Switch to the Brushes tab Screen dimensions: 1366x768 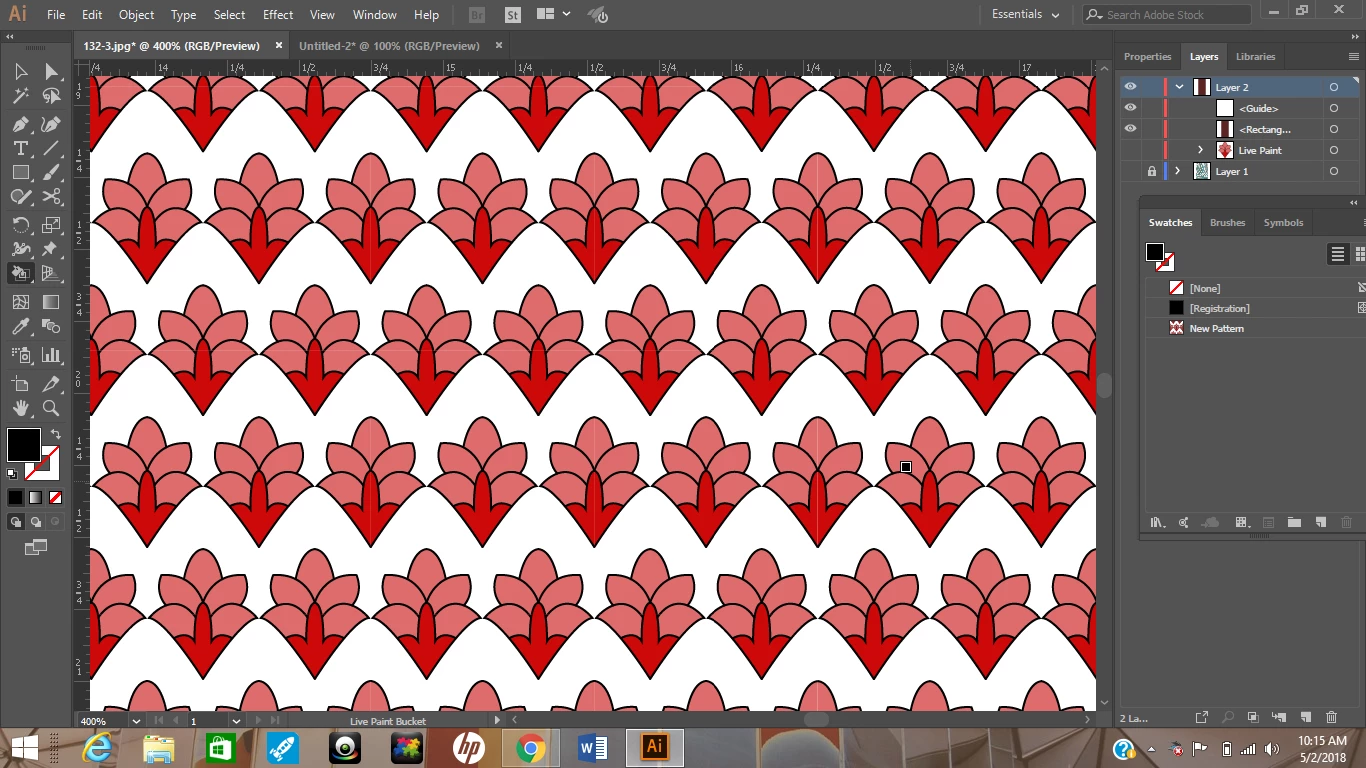click(x=1227, y=222)
